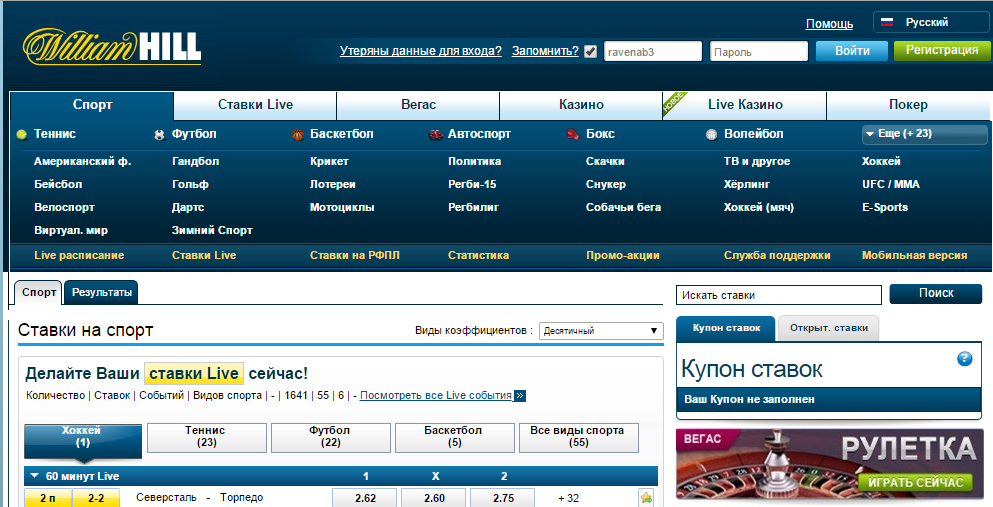993x507 pixels.
Task: Click the Искать ставки search field
Action: pos(779,295)
